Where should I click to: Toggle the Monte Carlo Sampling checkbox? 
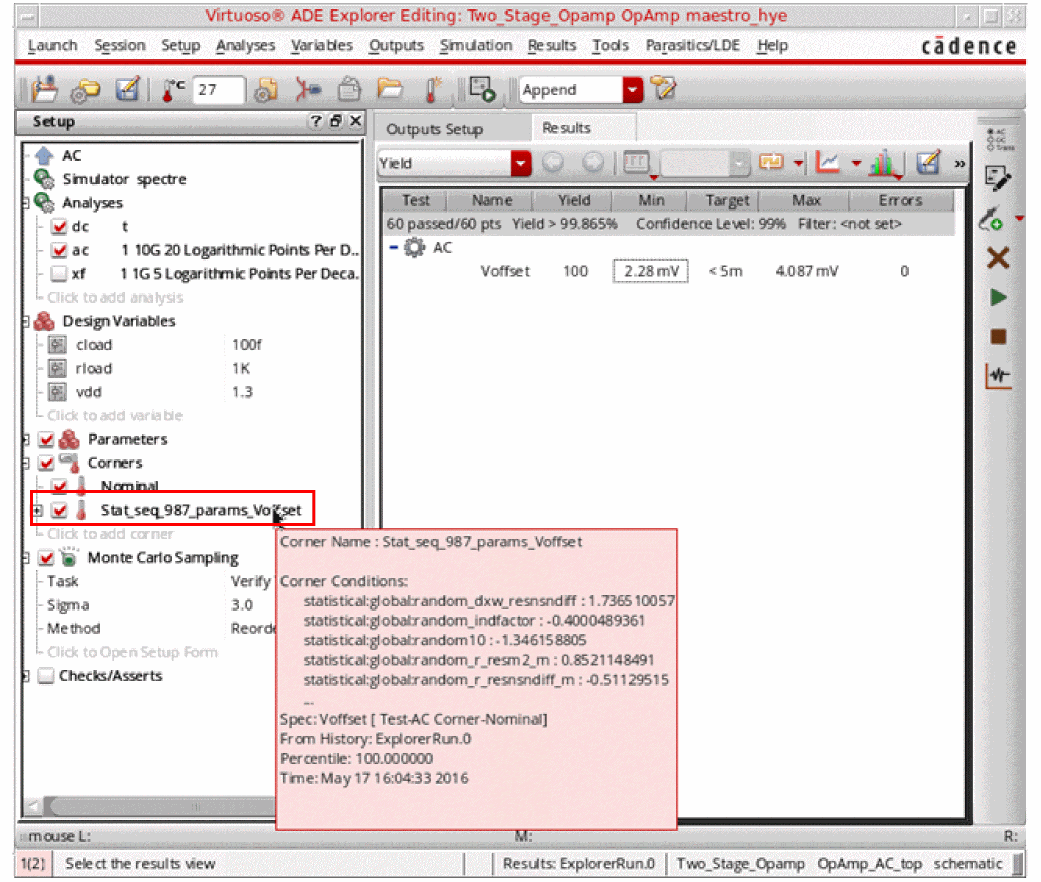pyautogui.click(x=46, y=558)
